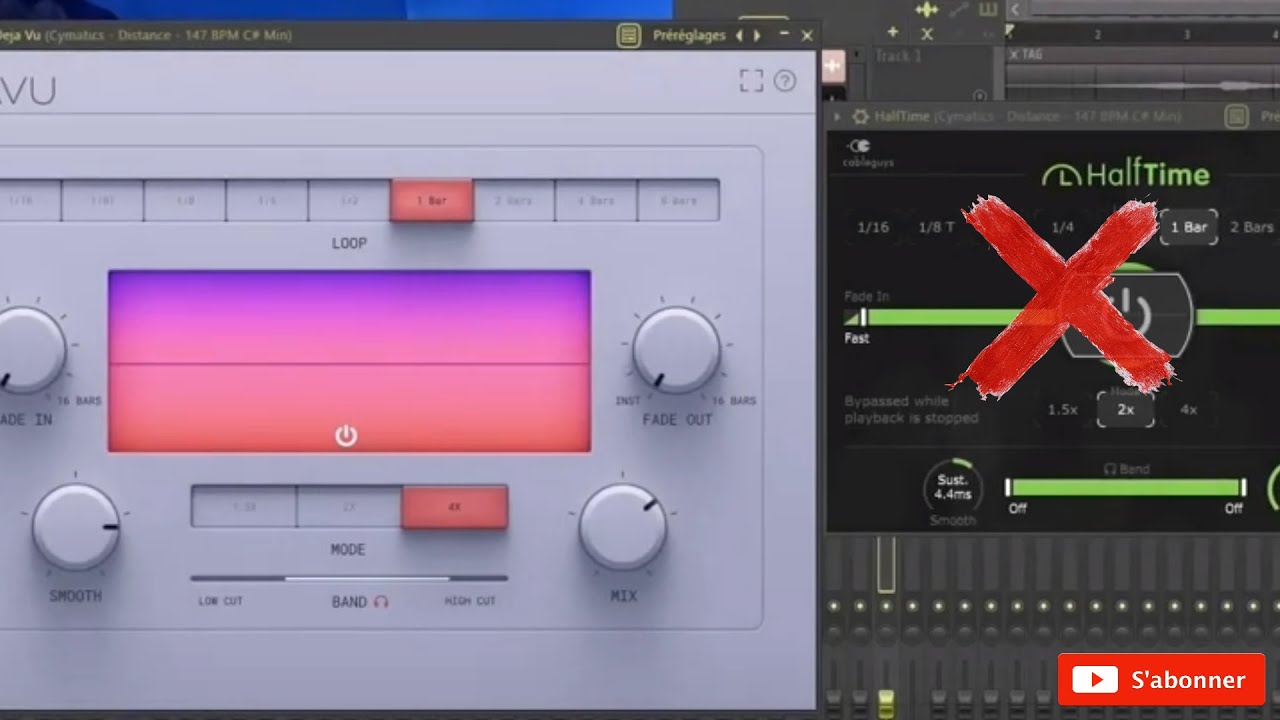Go to next preset in Deja Vu

click(757, 35)
